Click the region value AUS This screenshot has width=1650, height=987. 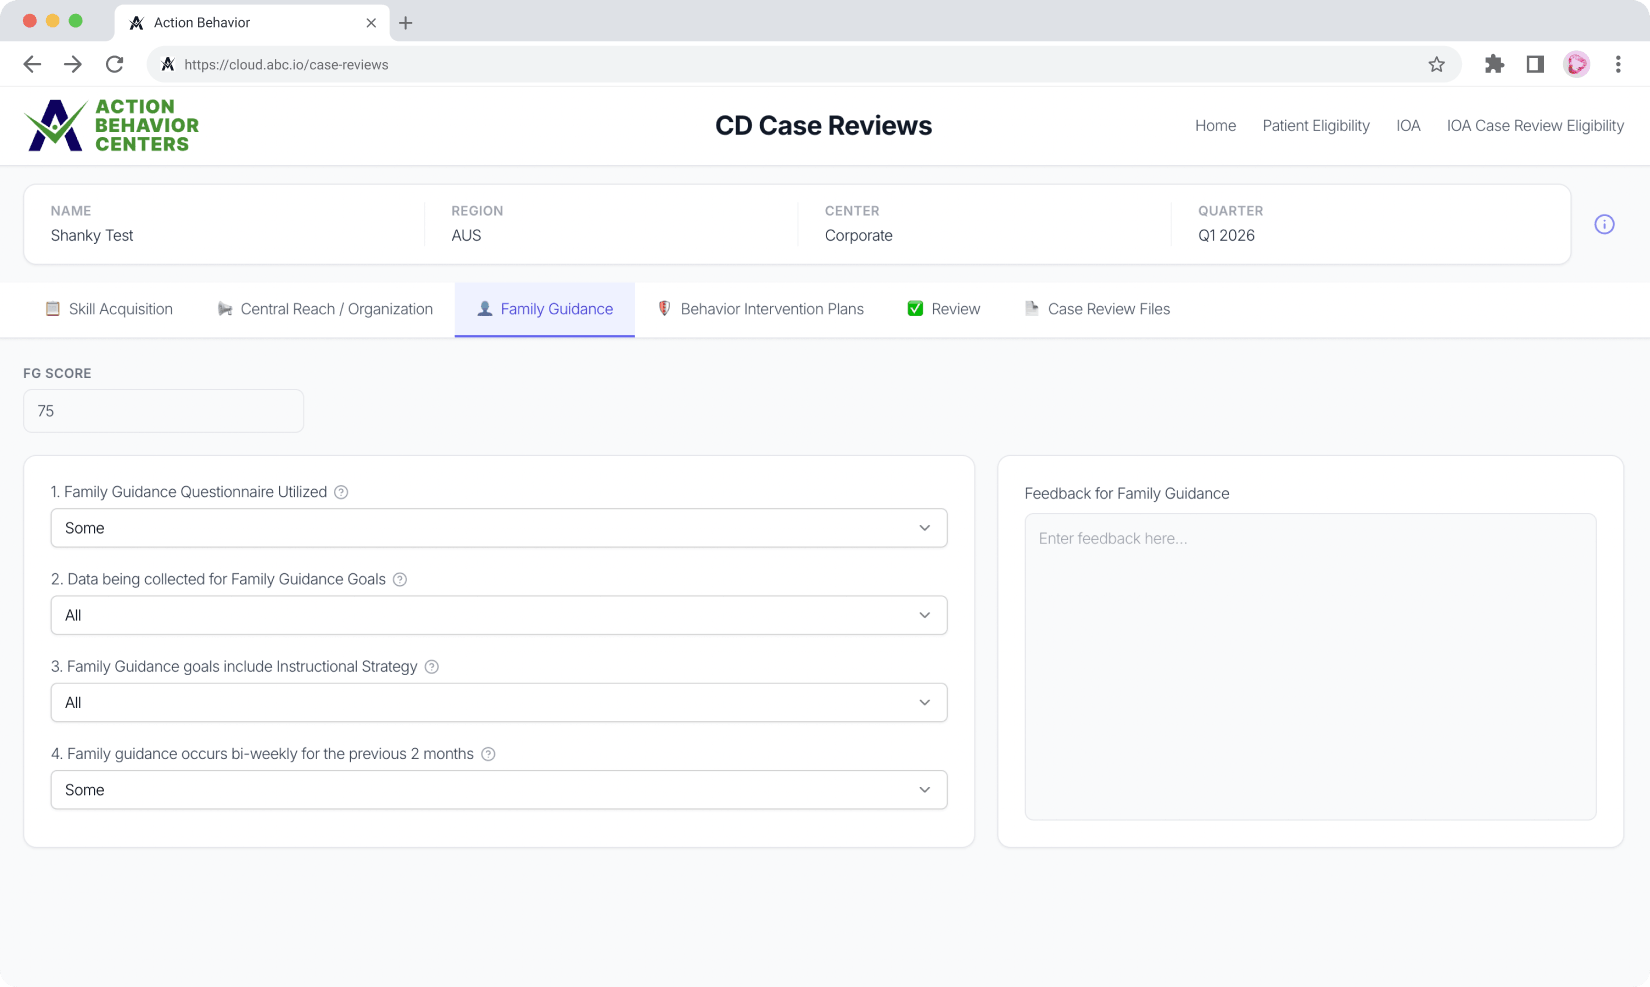tap(466, 236)
